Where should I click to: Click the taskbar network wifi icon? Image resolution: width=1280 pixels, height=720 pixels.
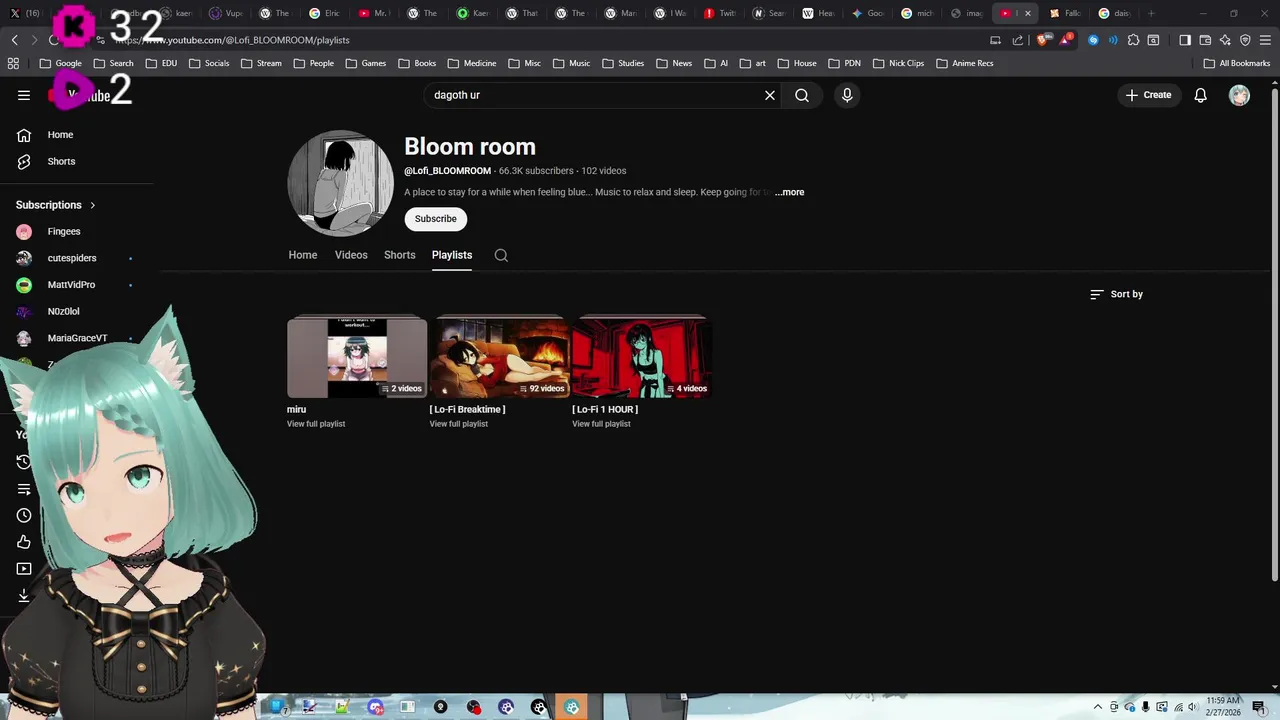1177,707
